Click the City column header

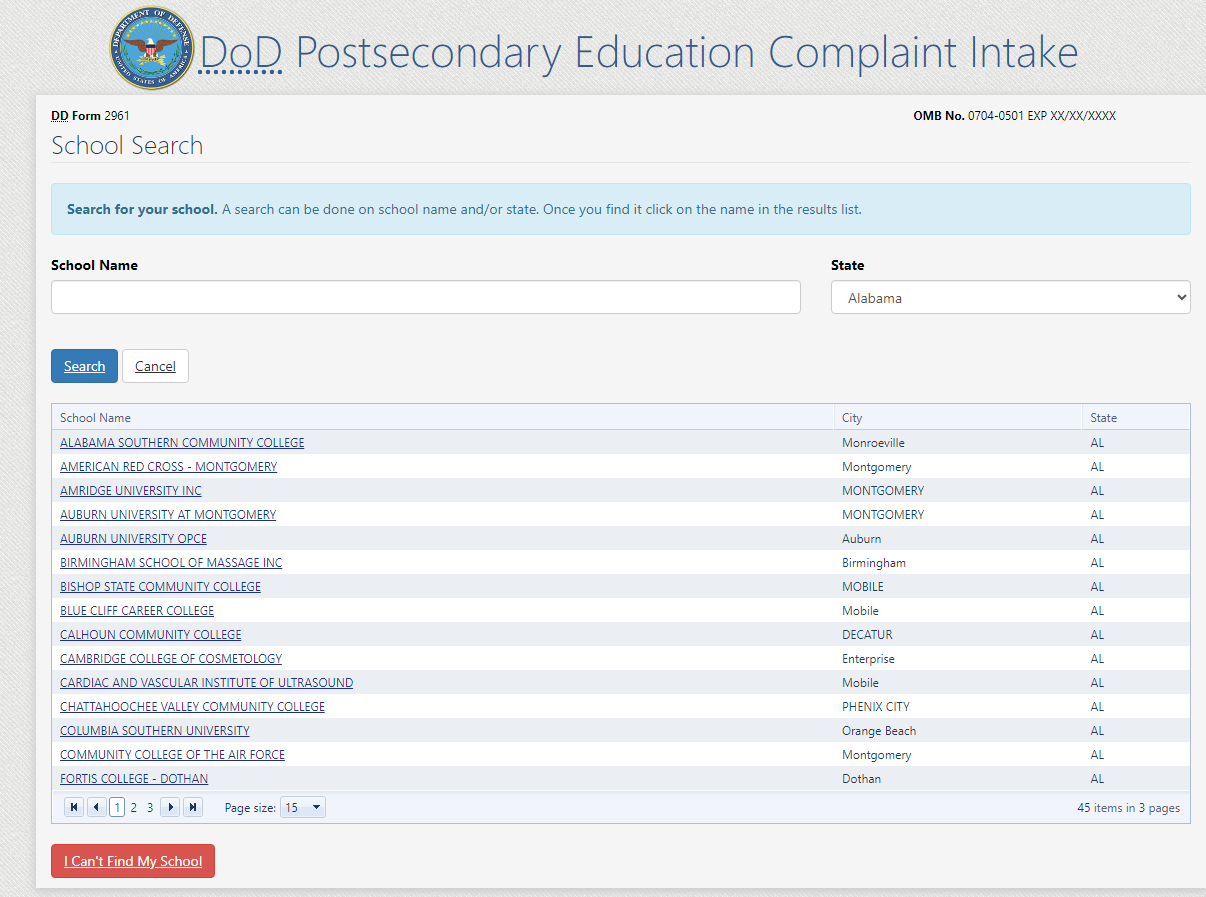click(852, 418)
